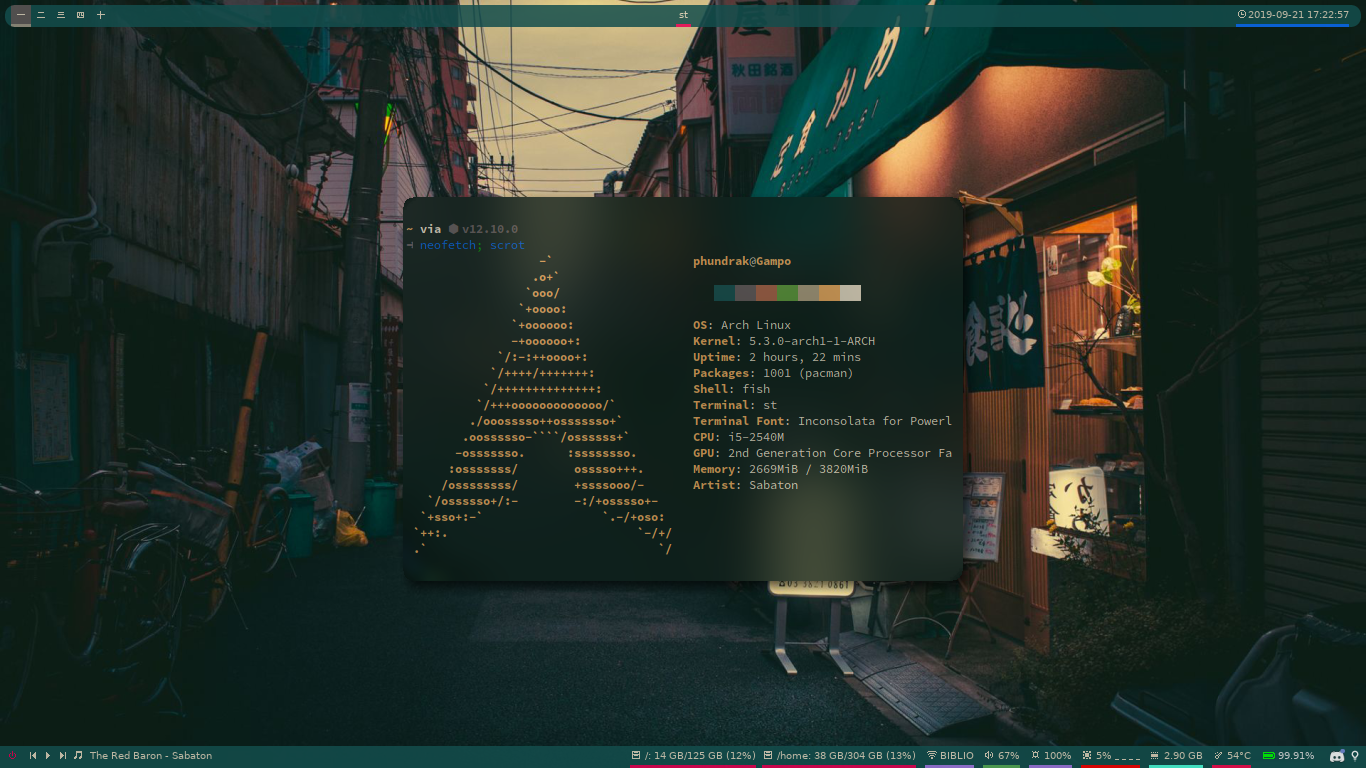Viewport: 1366px width, 768px height.
Task: Click the temperature 54°C module
Action: click(x=1233, y=756)
